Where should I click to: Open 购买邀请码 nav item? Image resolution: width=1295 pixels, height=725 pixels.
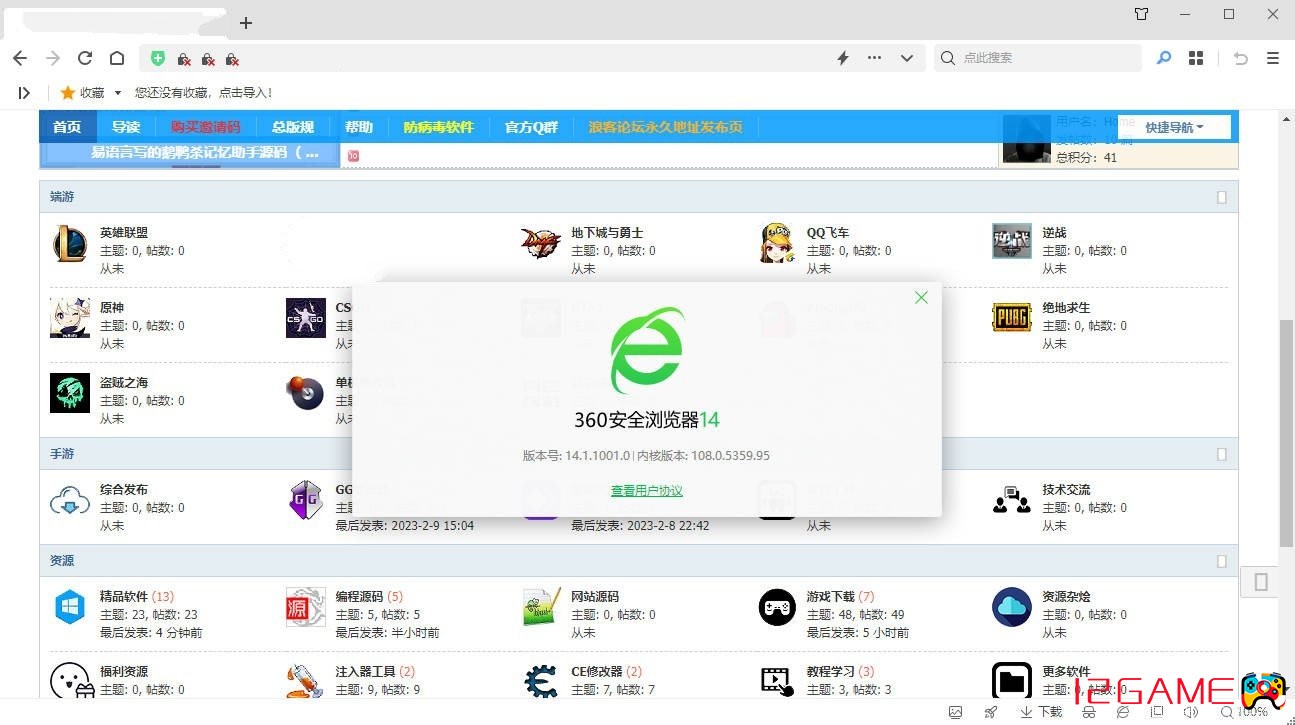pyautogui.click(x=205, y=127)
